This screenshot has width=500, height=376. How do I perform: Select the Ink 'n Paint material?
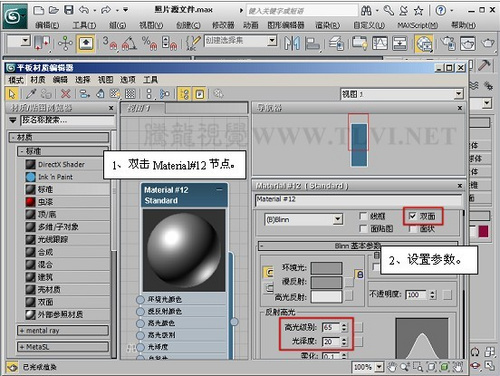(x=56, y=177)
